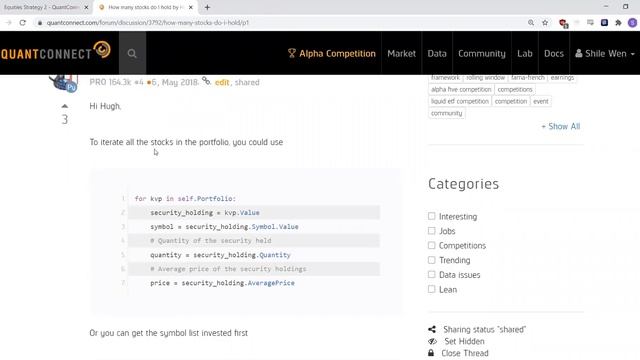Check the Jobs category box
The width and height of the screenshot is (640, 360).
[x=431, y=231]
